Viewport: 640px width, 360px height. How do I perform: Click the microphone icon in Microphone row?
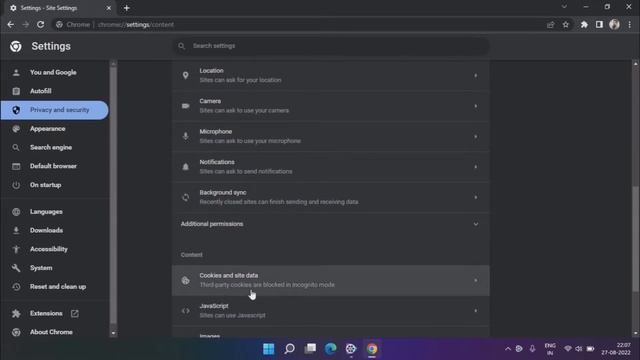click(x=186, y=136)
